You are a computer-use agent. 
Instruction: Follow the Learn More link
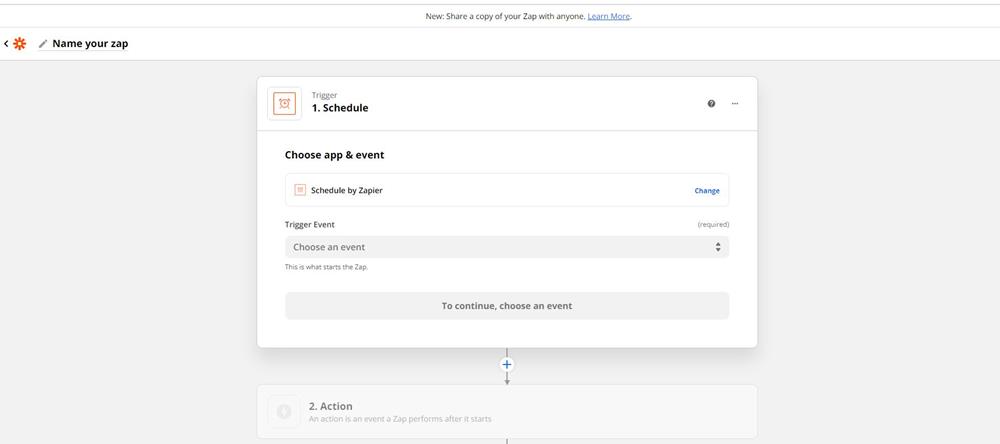[x=608, y=17]
